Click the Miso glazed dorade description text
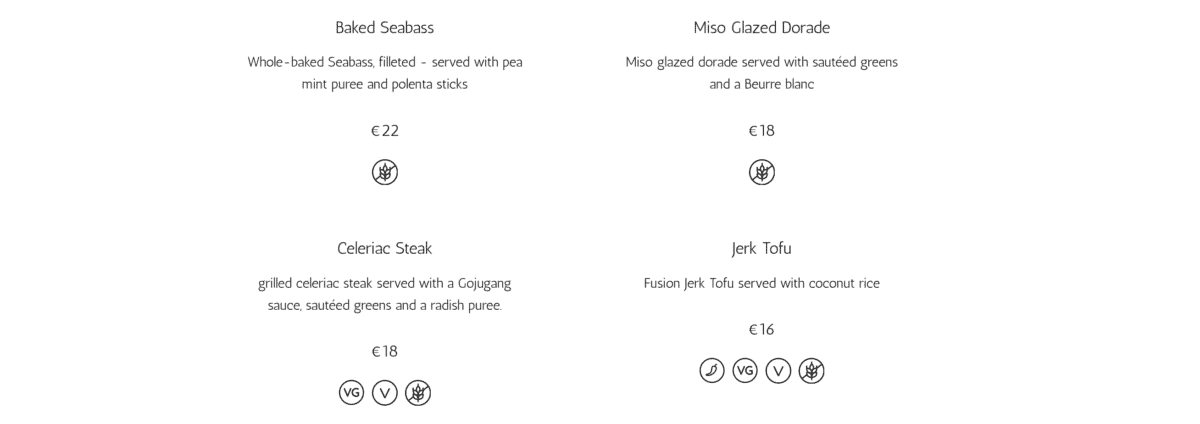The width and height of the screenshot is (1200, 424). 762,73
